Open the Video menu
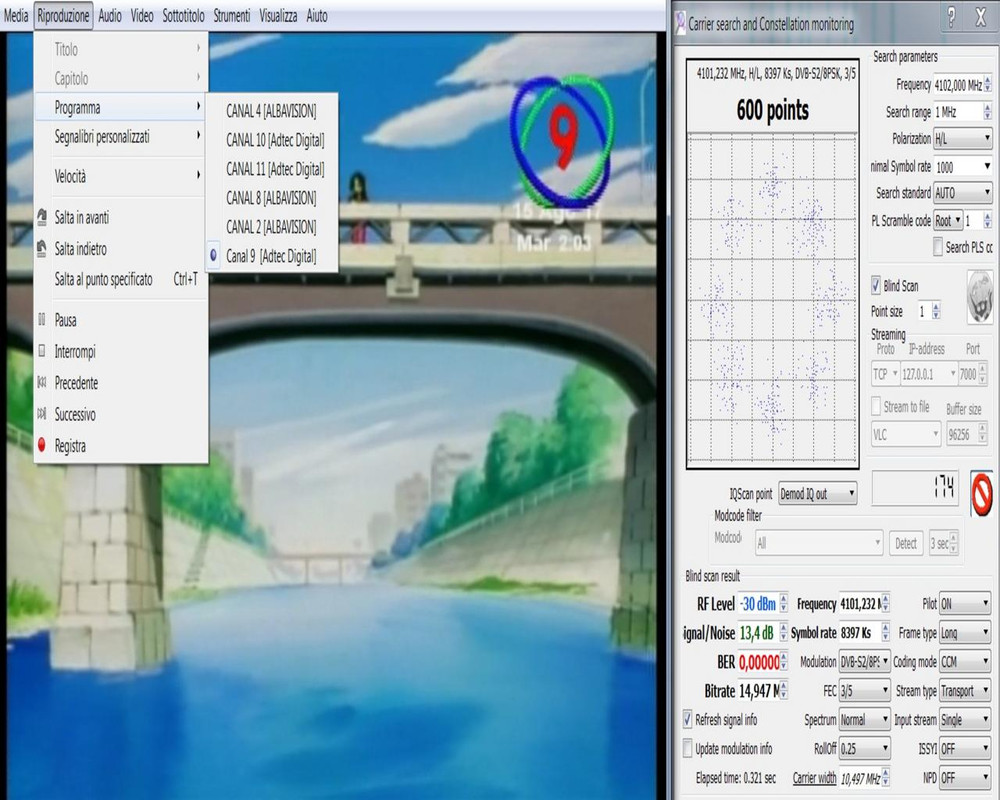 pos(142,16)
